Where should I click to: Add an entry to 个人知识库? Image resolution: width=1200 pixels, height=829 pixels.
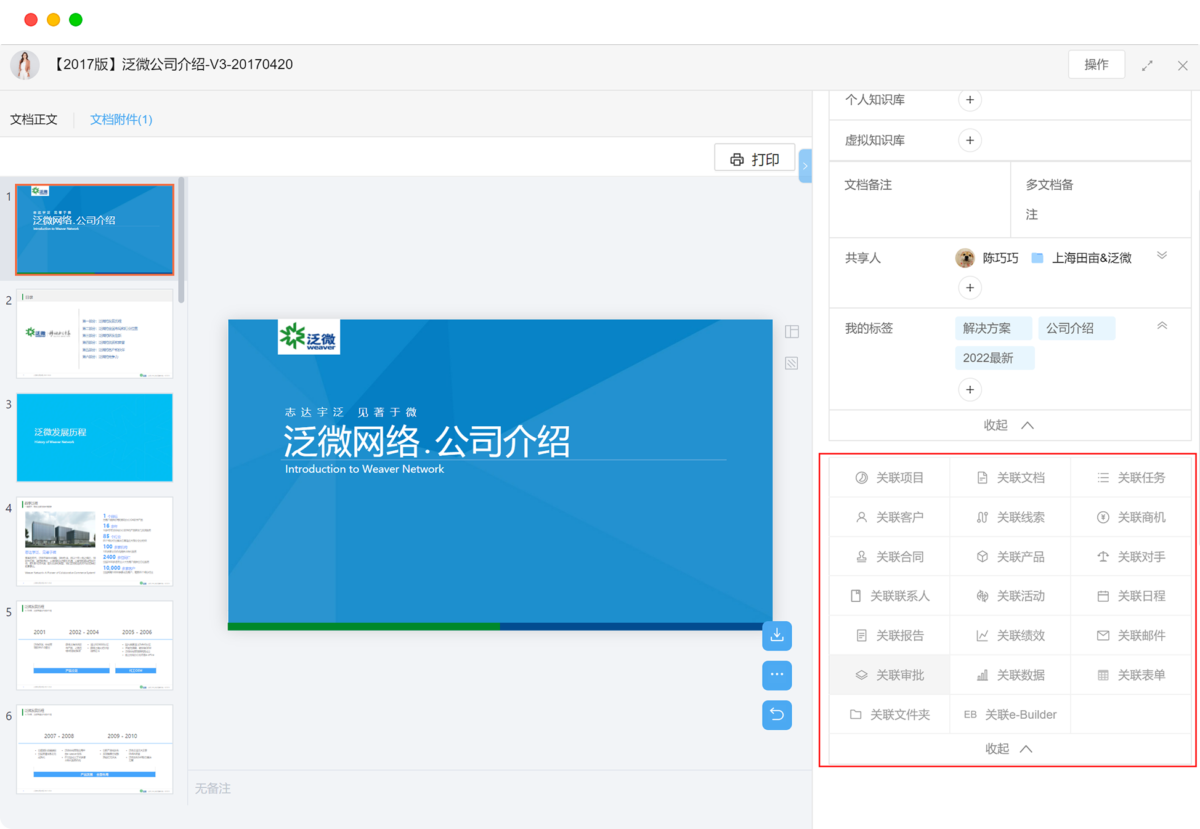point(970,100)
